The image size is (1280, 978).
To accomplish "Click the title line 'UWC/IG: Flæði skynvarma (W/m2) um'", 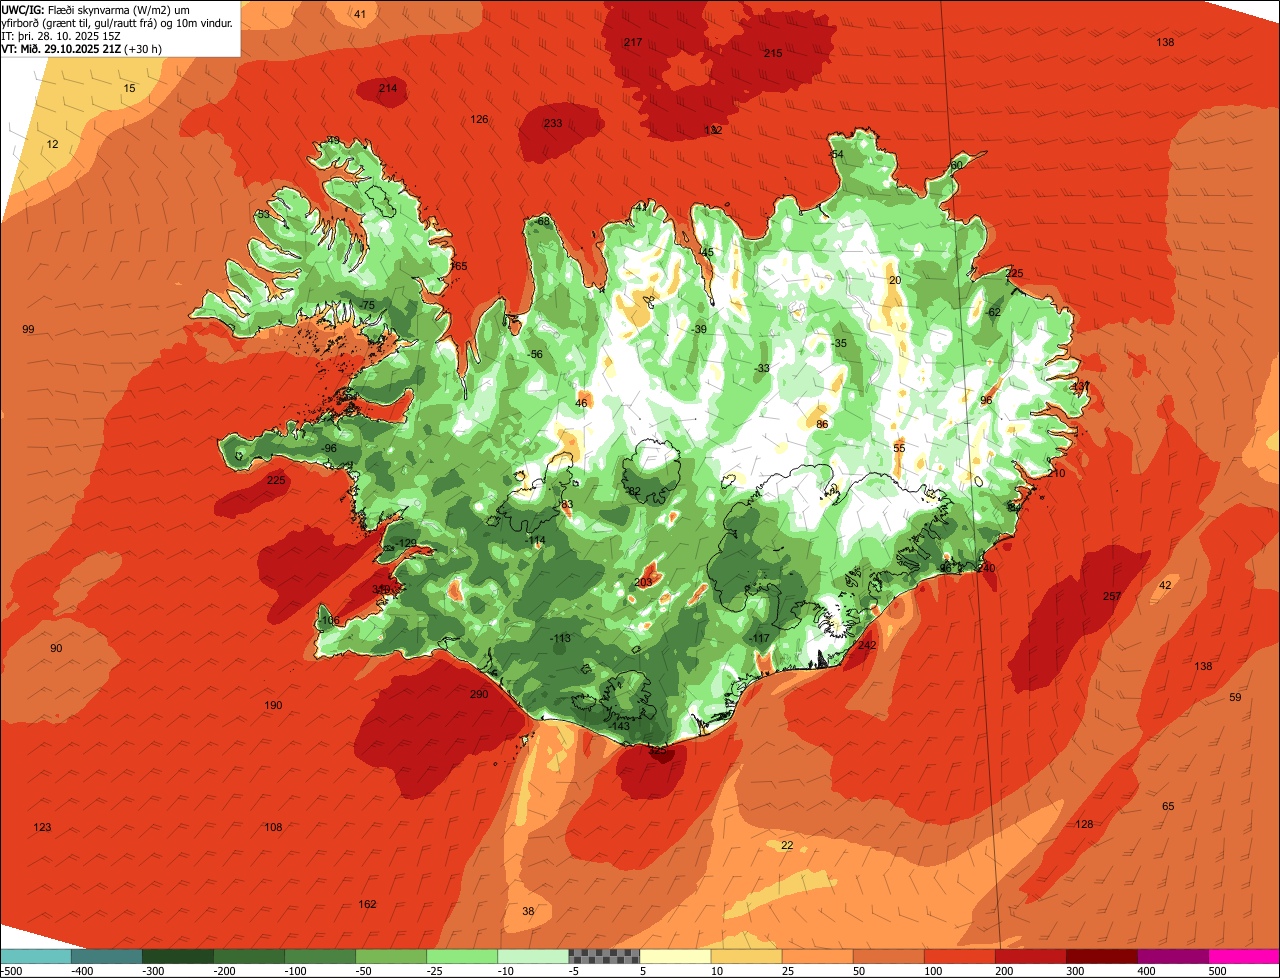I will coord(96,9).
